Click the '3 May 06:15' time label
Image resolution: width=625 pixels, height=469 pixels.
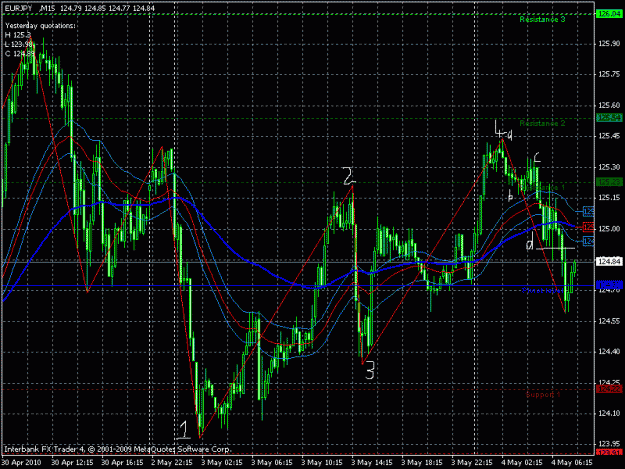coord(272,463)
